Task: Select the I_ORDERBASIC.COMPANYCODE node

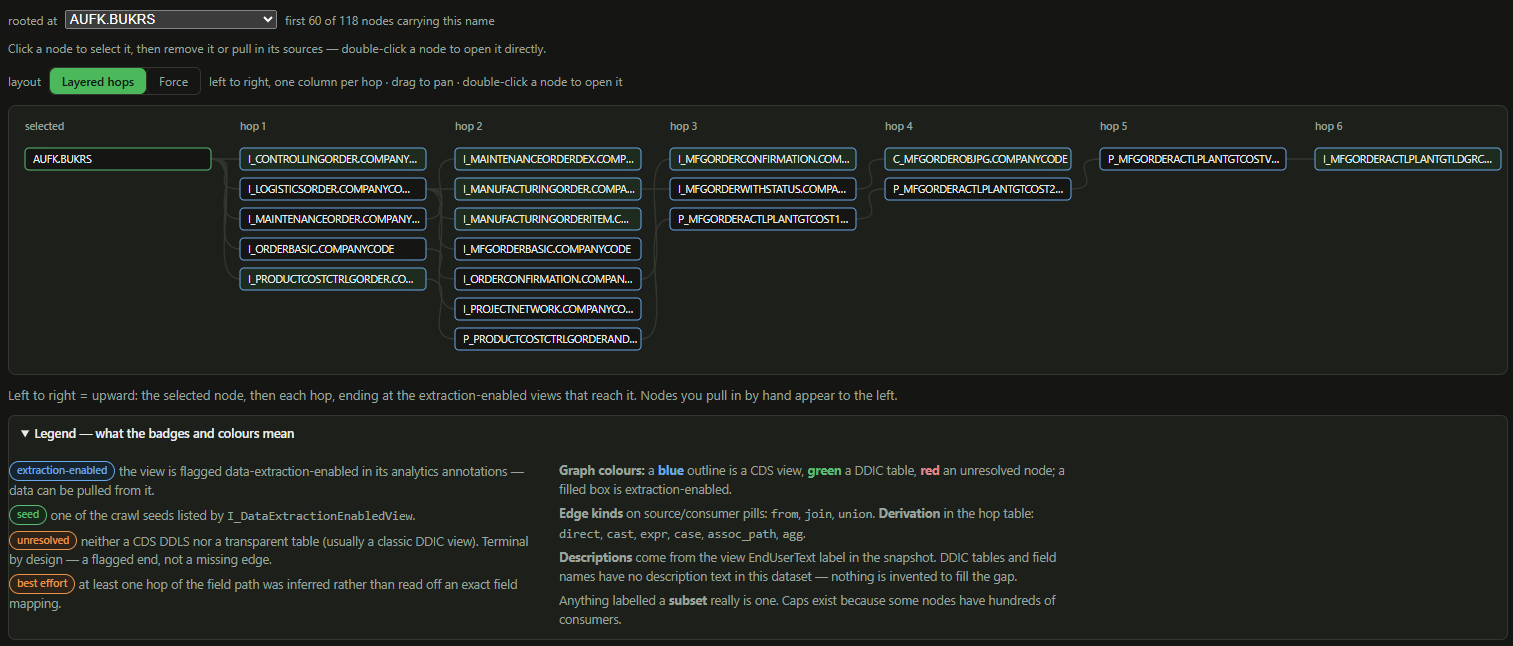Action: tap(333, 249)
